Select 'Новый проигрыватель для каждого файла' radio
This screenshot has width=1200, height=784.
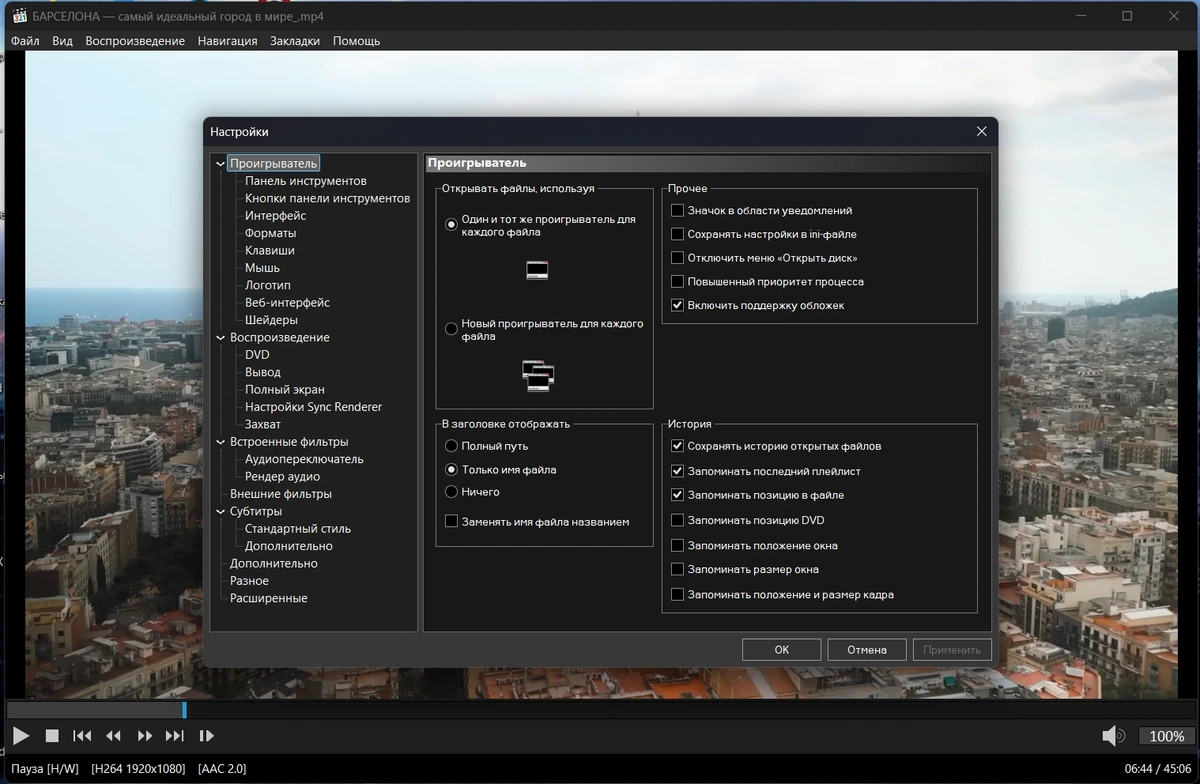(x=452, y=329)
